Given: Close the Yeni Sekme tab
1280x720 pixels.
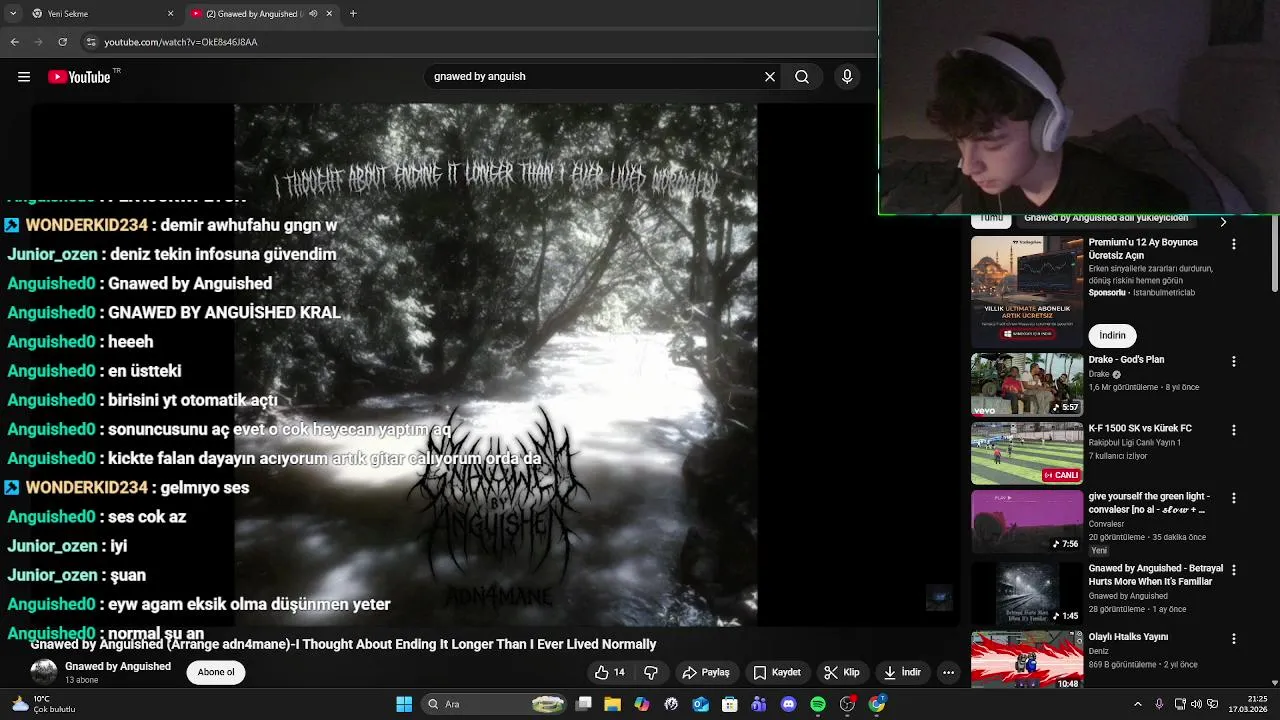Looking at the screenshot, I should [x=170, y=14].
